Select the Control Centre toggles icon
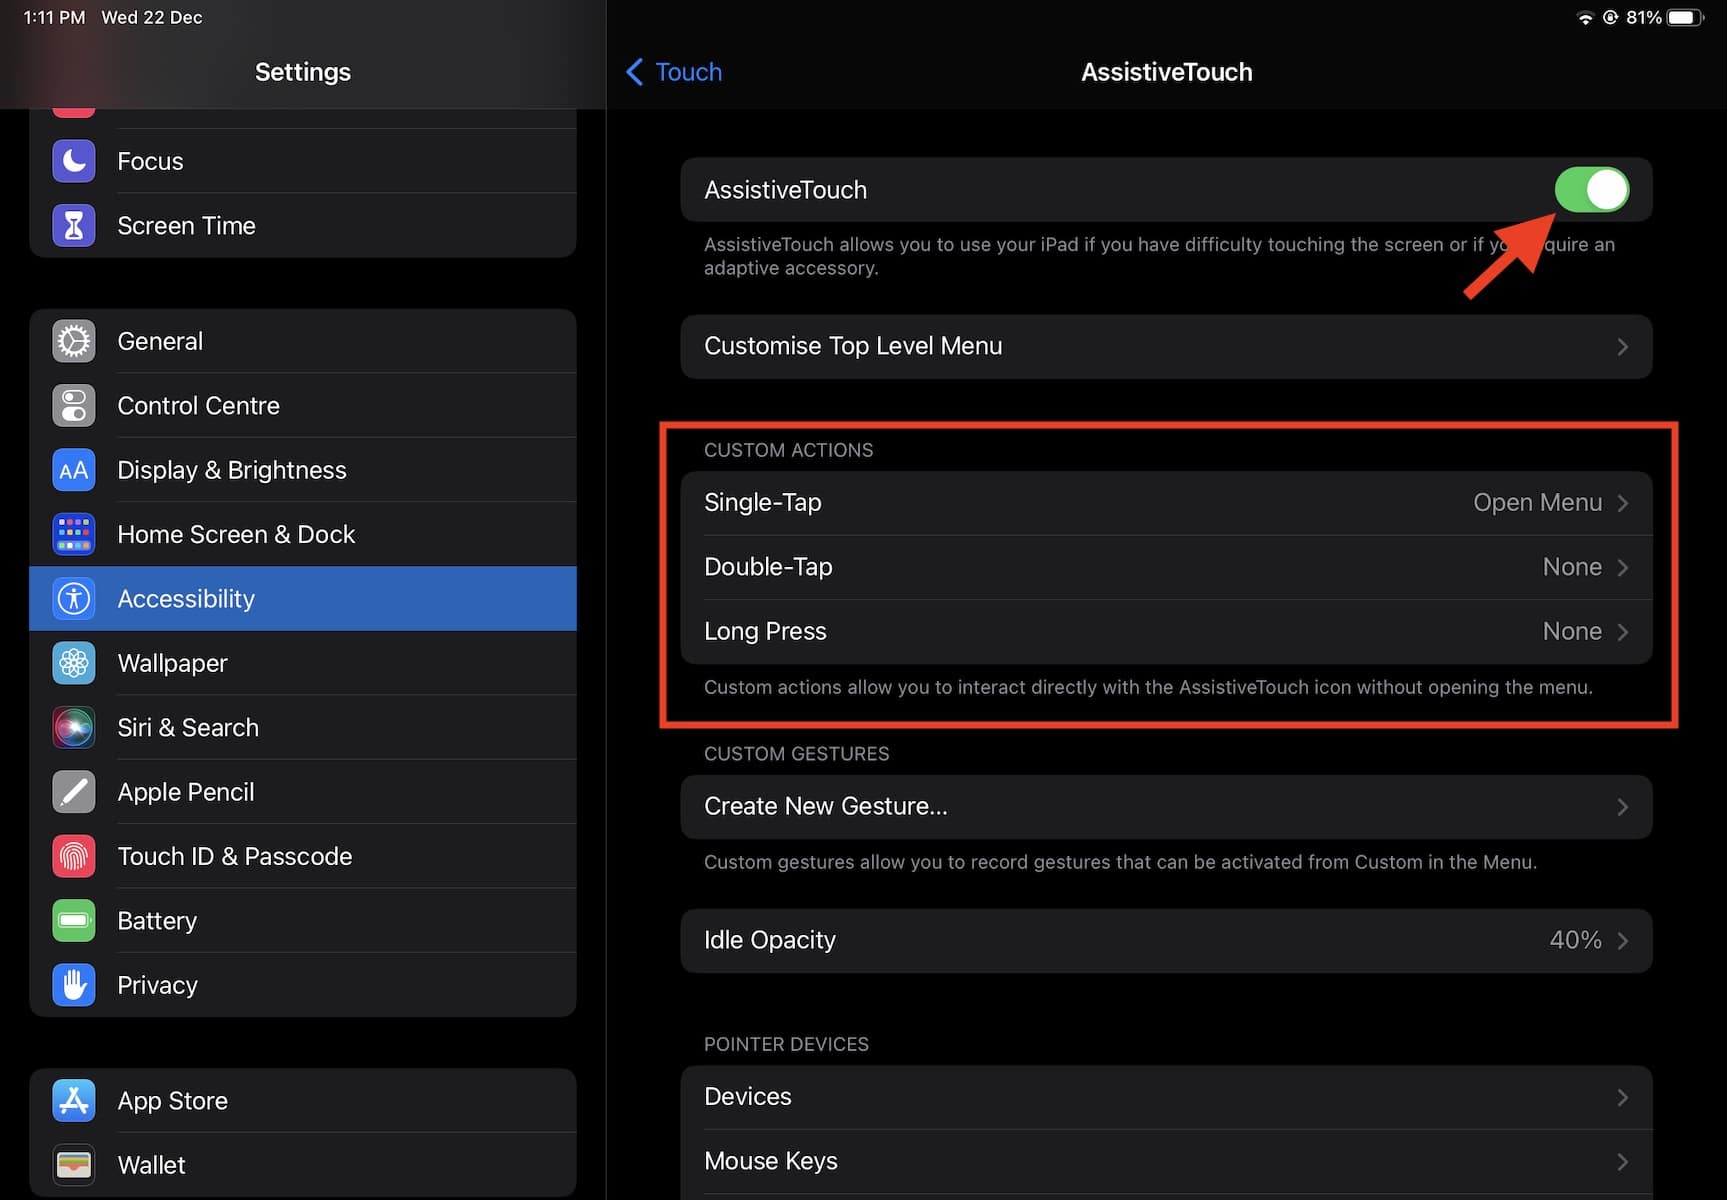The image size is (1727, 1200). click(73, 406)
